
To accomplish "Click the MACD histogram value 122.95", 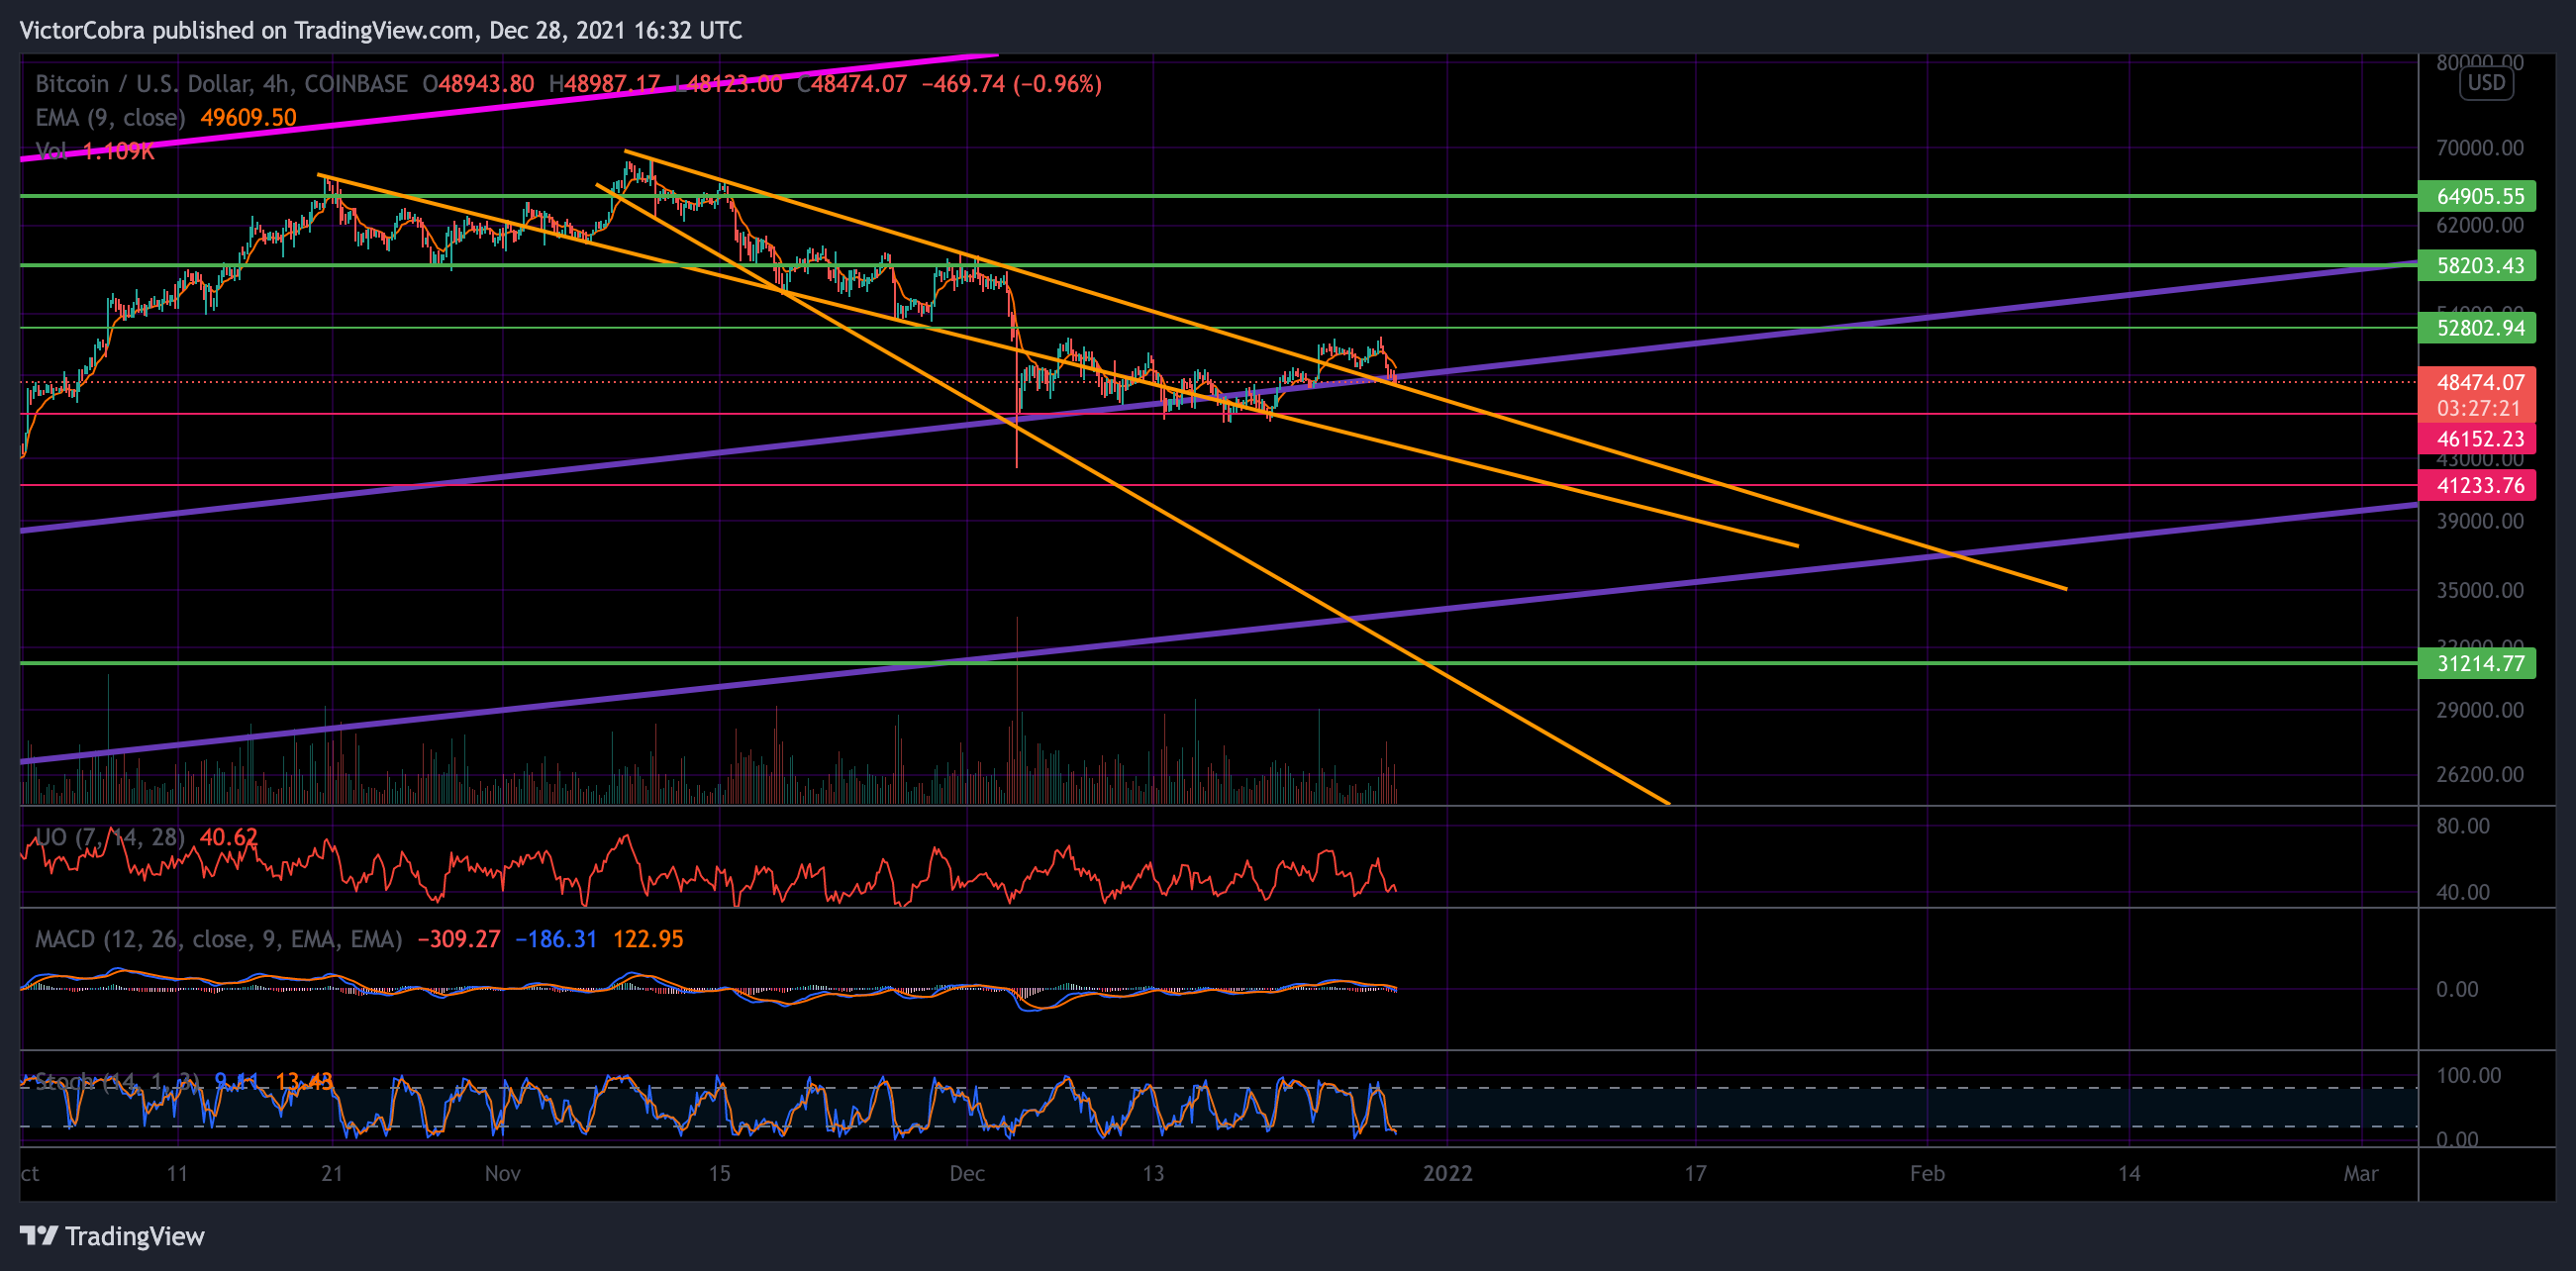I will 647,939.
